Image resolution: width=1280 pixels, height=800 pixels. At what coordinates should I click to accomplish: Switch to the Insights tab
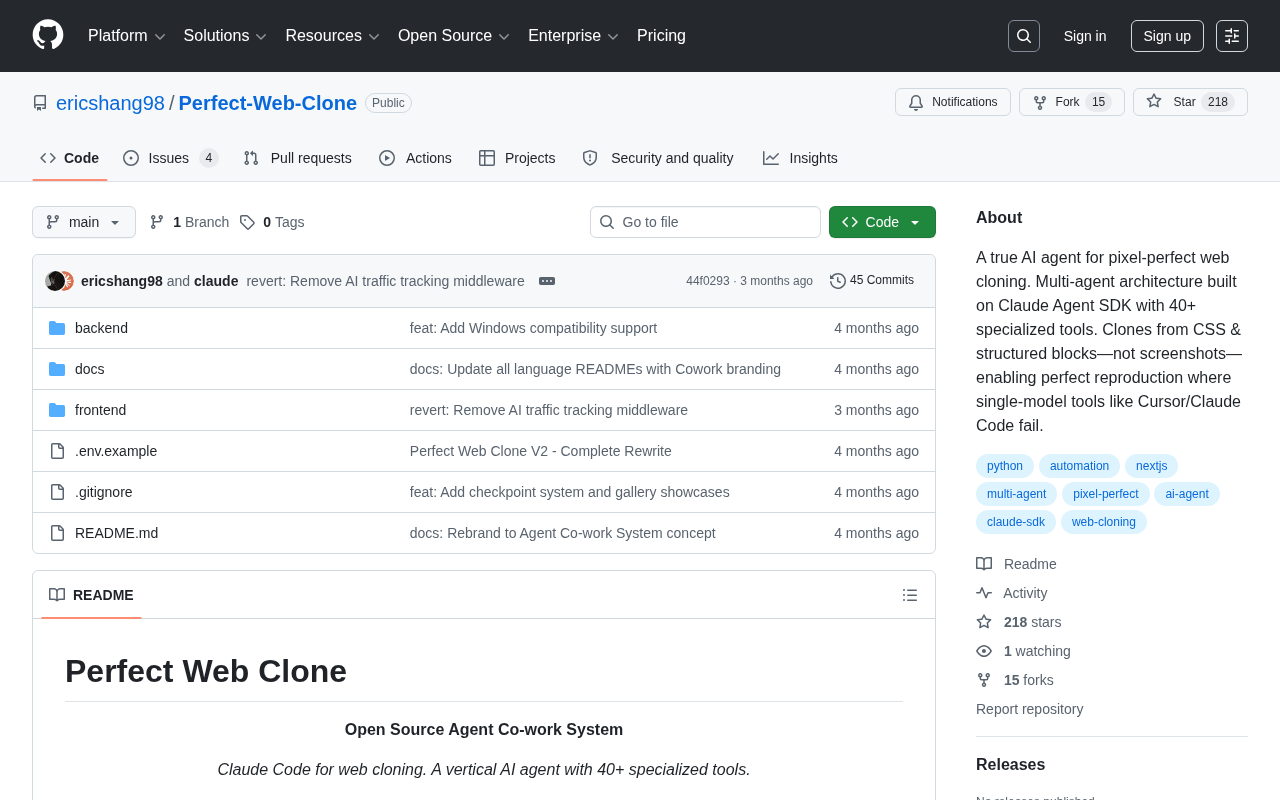(x=800, y=158)
